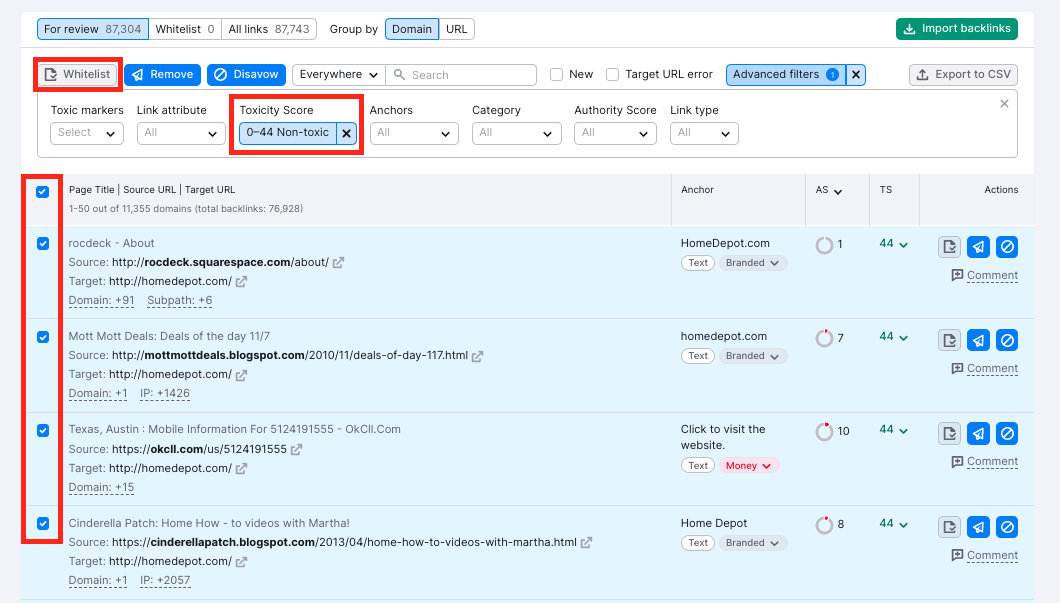1060x603 pixels.
Task: Toggle the Advanced filters button
Action: coord(786,74)
